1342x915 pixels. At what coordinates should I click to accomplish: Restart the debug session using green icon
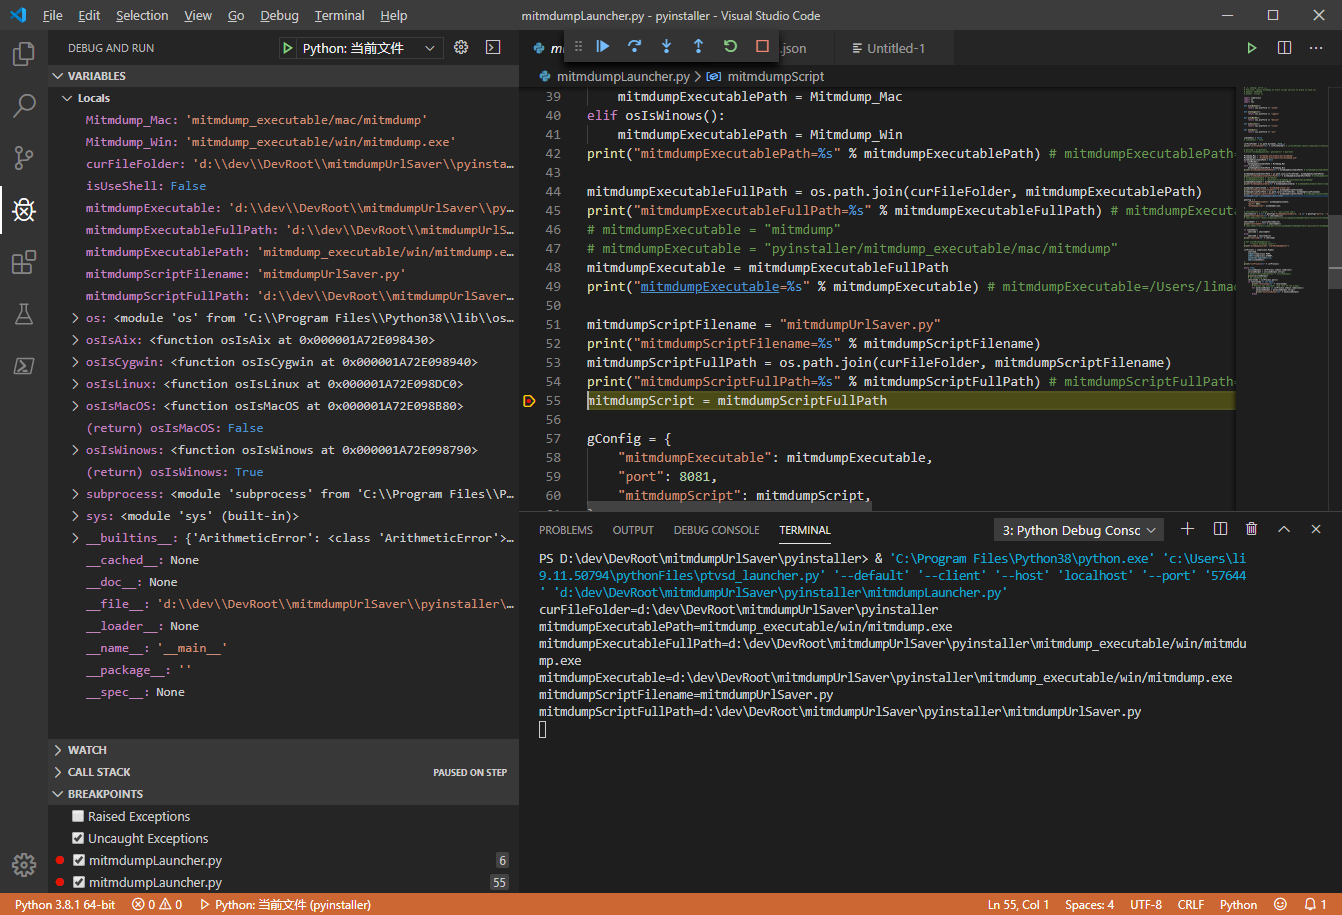click(730, 46)
